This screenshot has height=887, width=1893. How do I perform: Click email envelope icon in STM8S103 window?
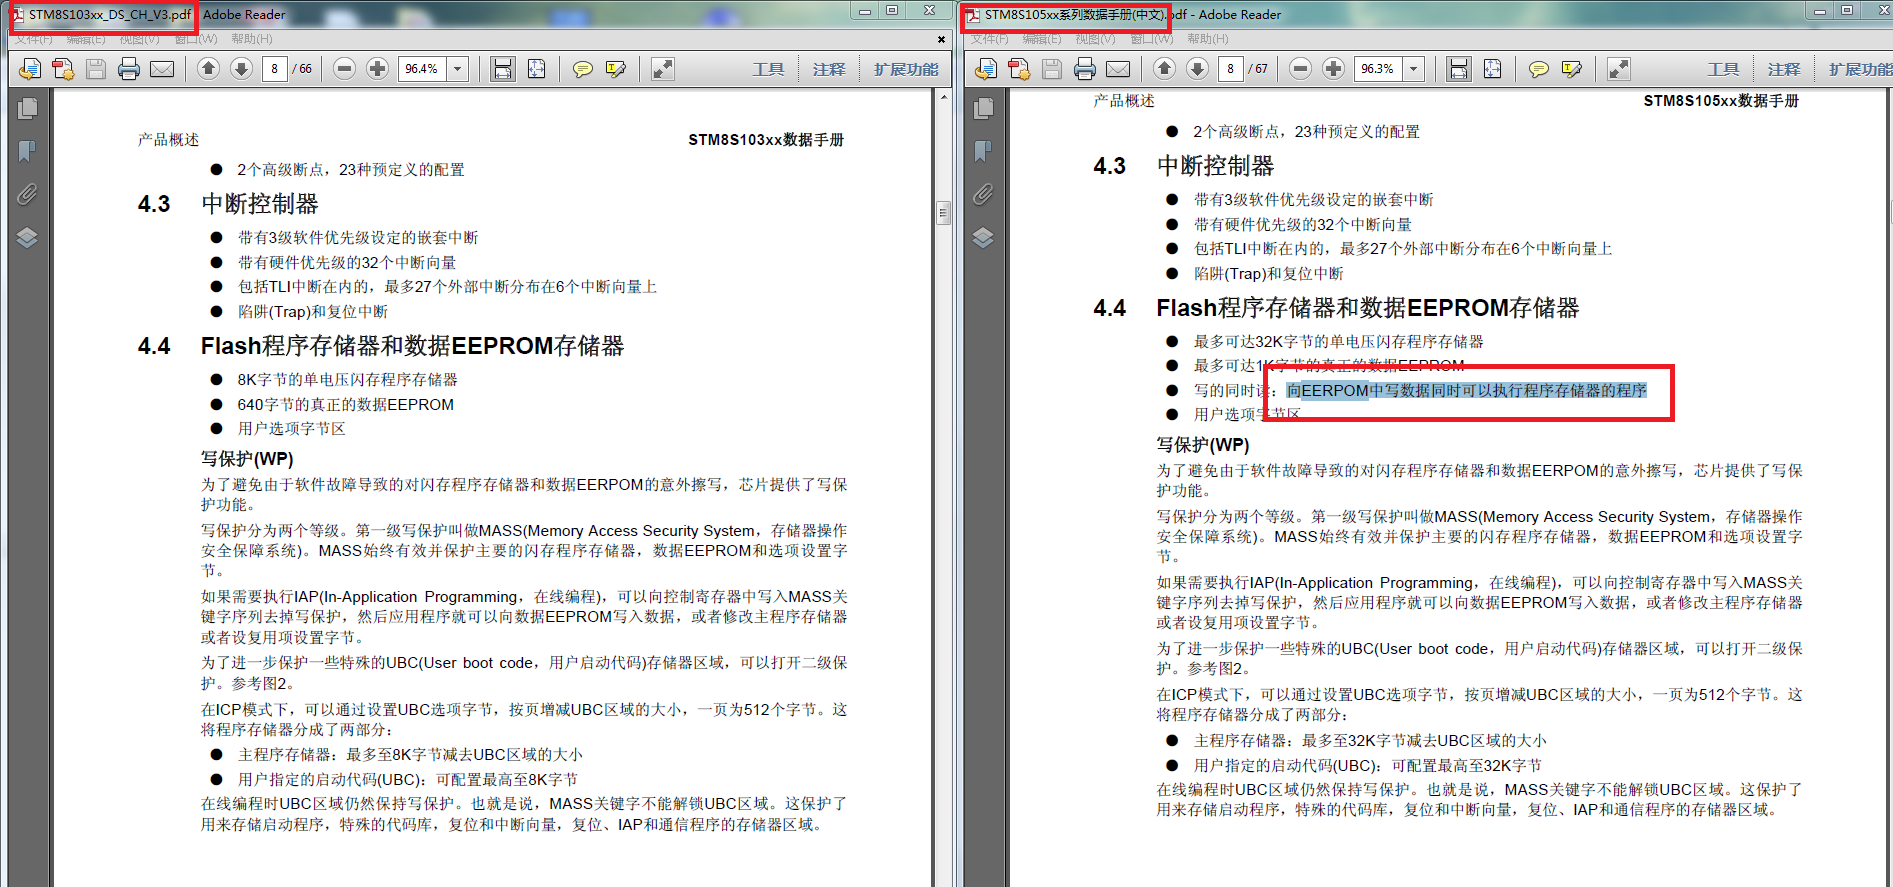click(162, 69)
